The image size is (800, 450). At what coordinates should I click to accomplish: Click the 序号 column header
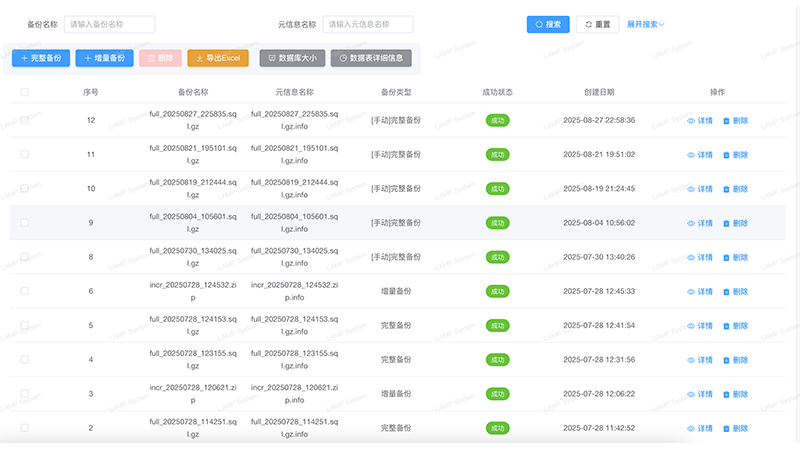tap(91, 92)
